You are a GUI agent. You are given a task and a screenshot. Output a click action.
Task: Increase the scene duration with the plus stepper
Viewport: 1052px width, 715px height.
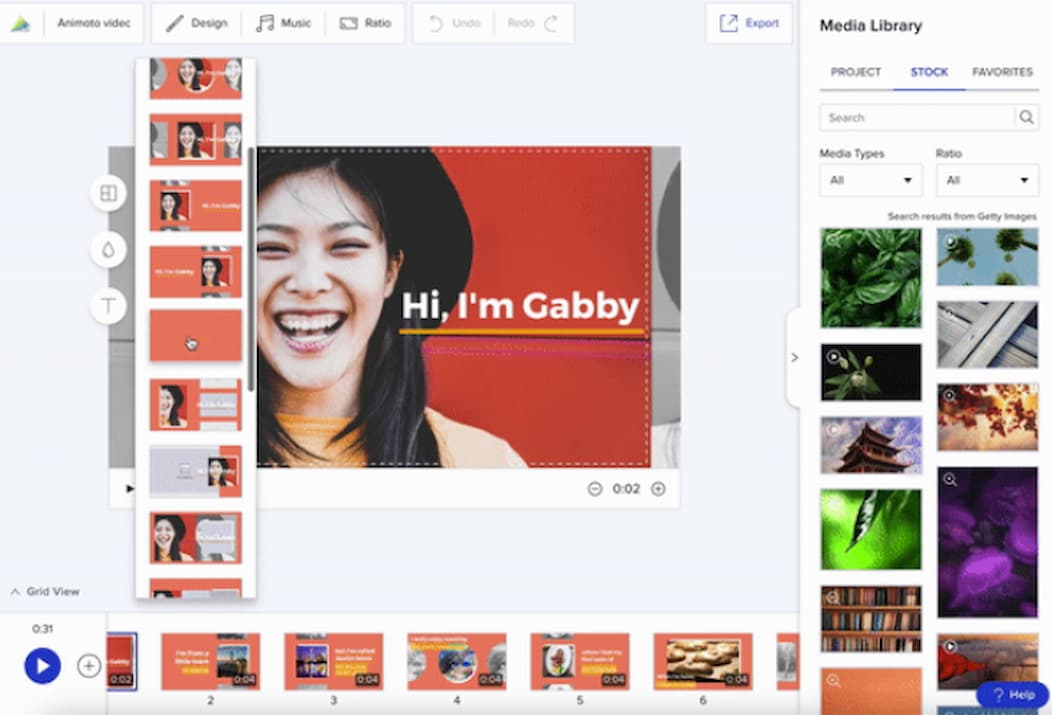pyautogui.click(x=657, y=489)
